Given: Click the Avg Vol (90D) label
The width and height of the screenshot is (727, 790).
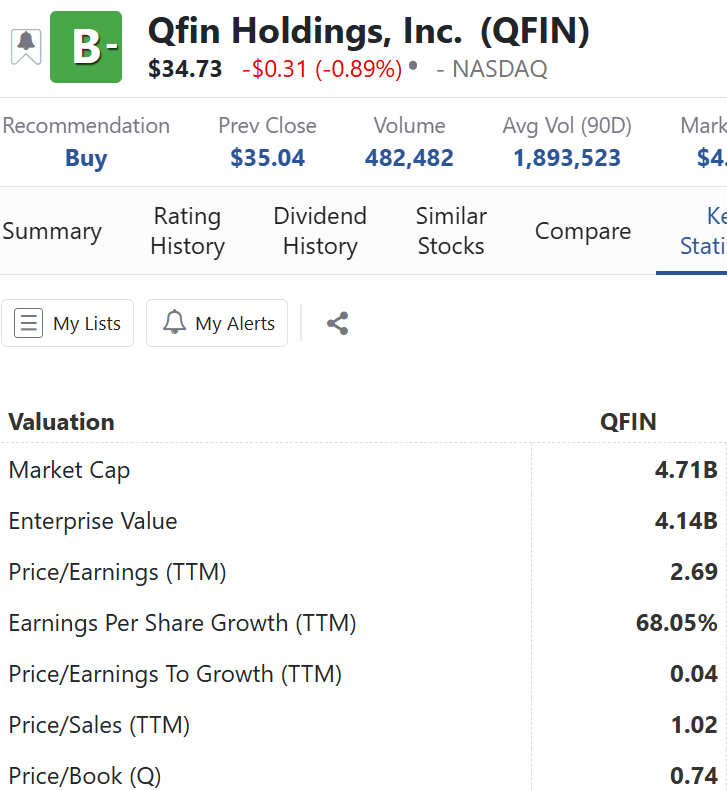Looking at the screenshot, I should click(567, 126).
